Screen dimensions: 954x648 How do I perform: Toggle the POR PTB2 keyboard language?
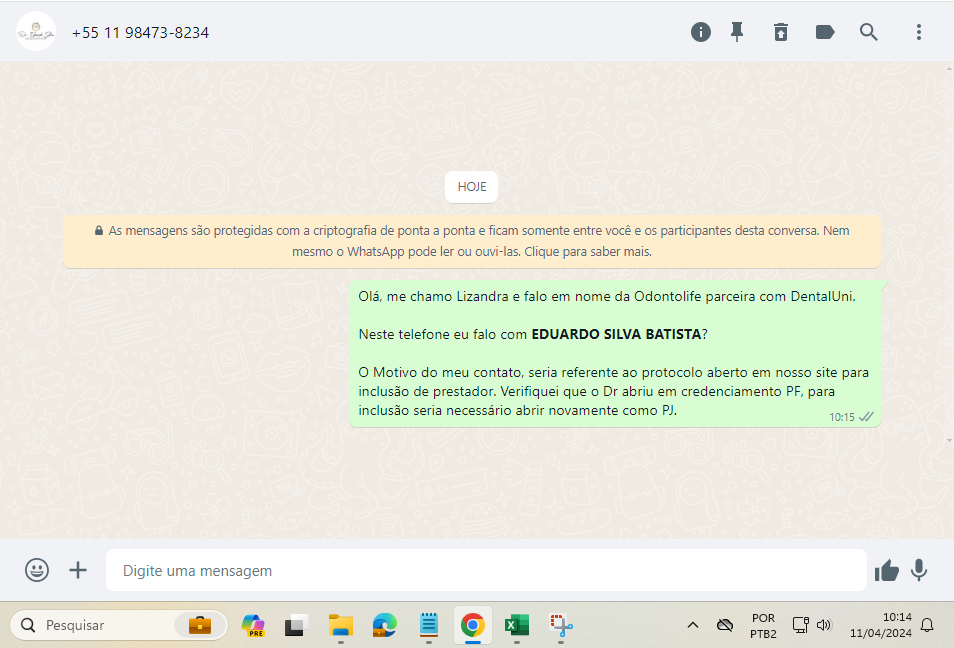(763, 625)
